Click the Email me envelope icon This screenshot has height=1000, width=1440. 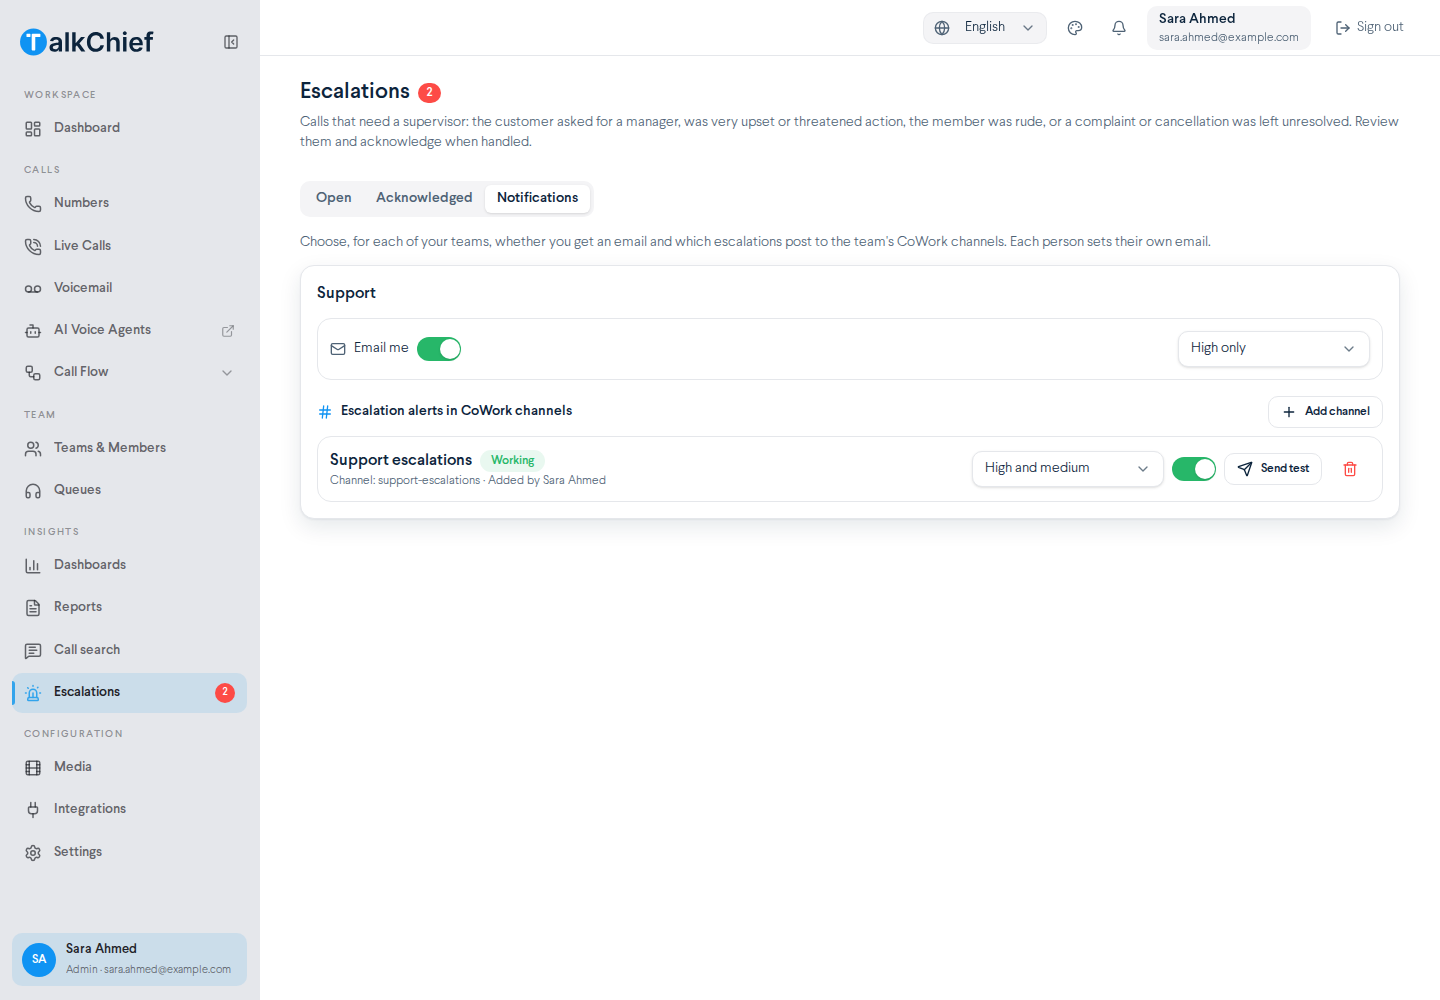(338, 349)
